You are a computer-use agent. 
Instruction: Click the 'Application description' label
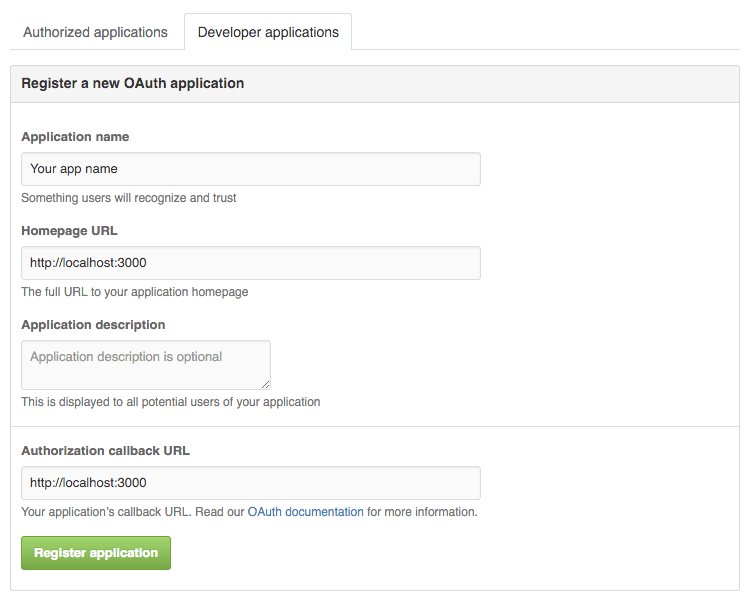93,325
